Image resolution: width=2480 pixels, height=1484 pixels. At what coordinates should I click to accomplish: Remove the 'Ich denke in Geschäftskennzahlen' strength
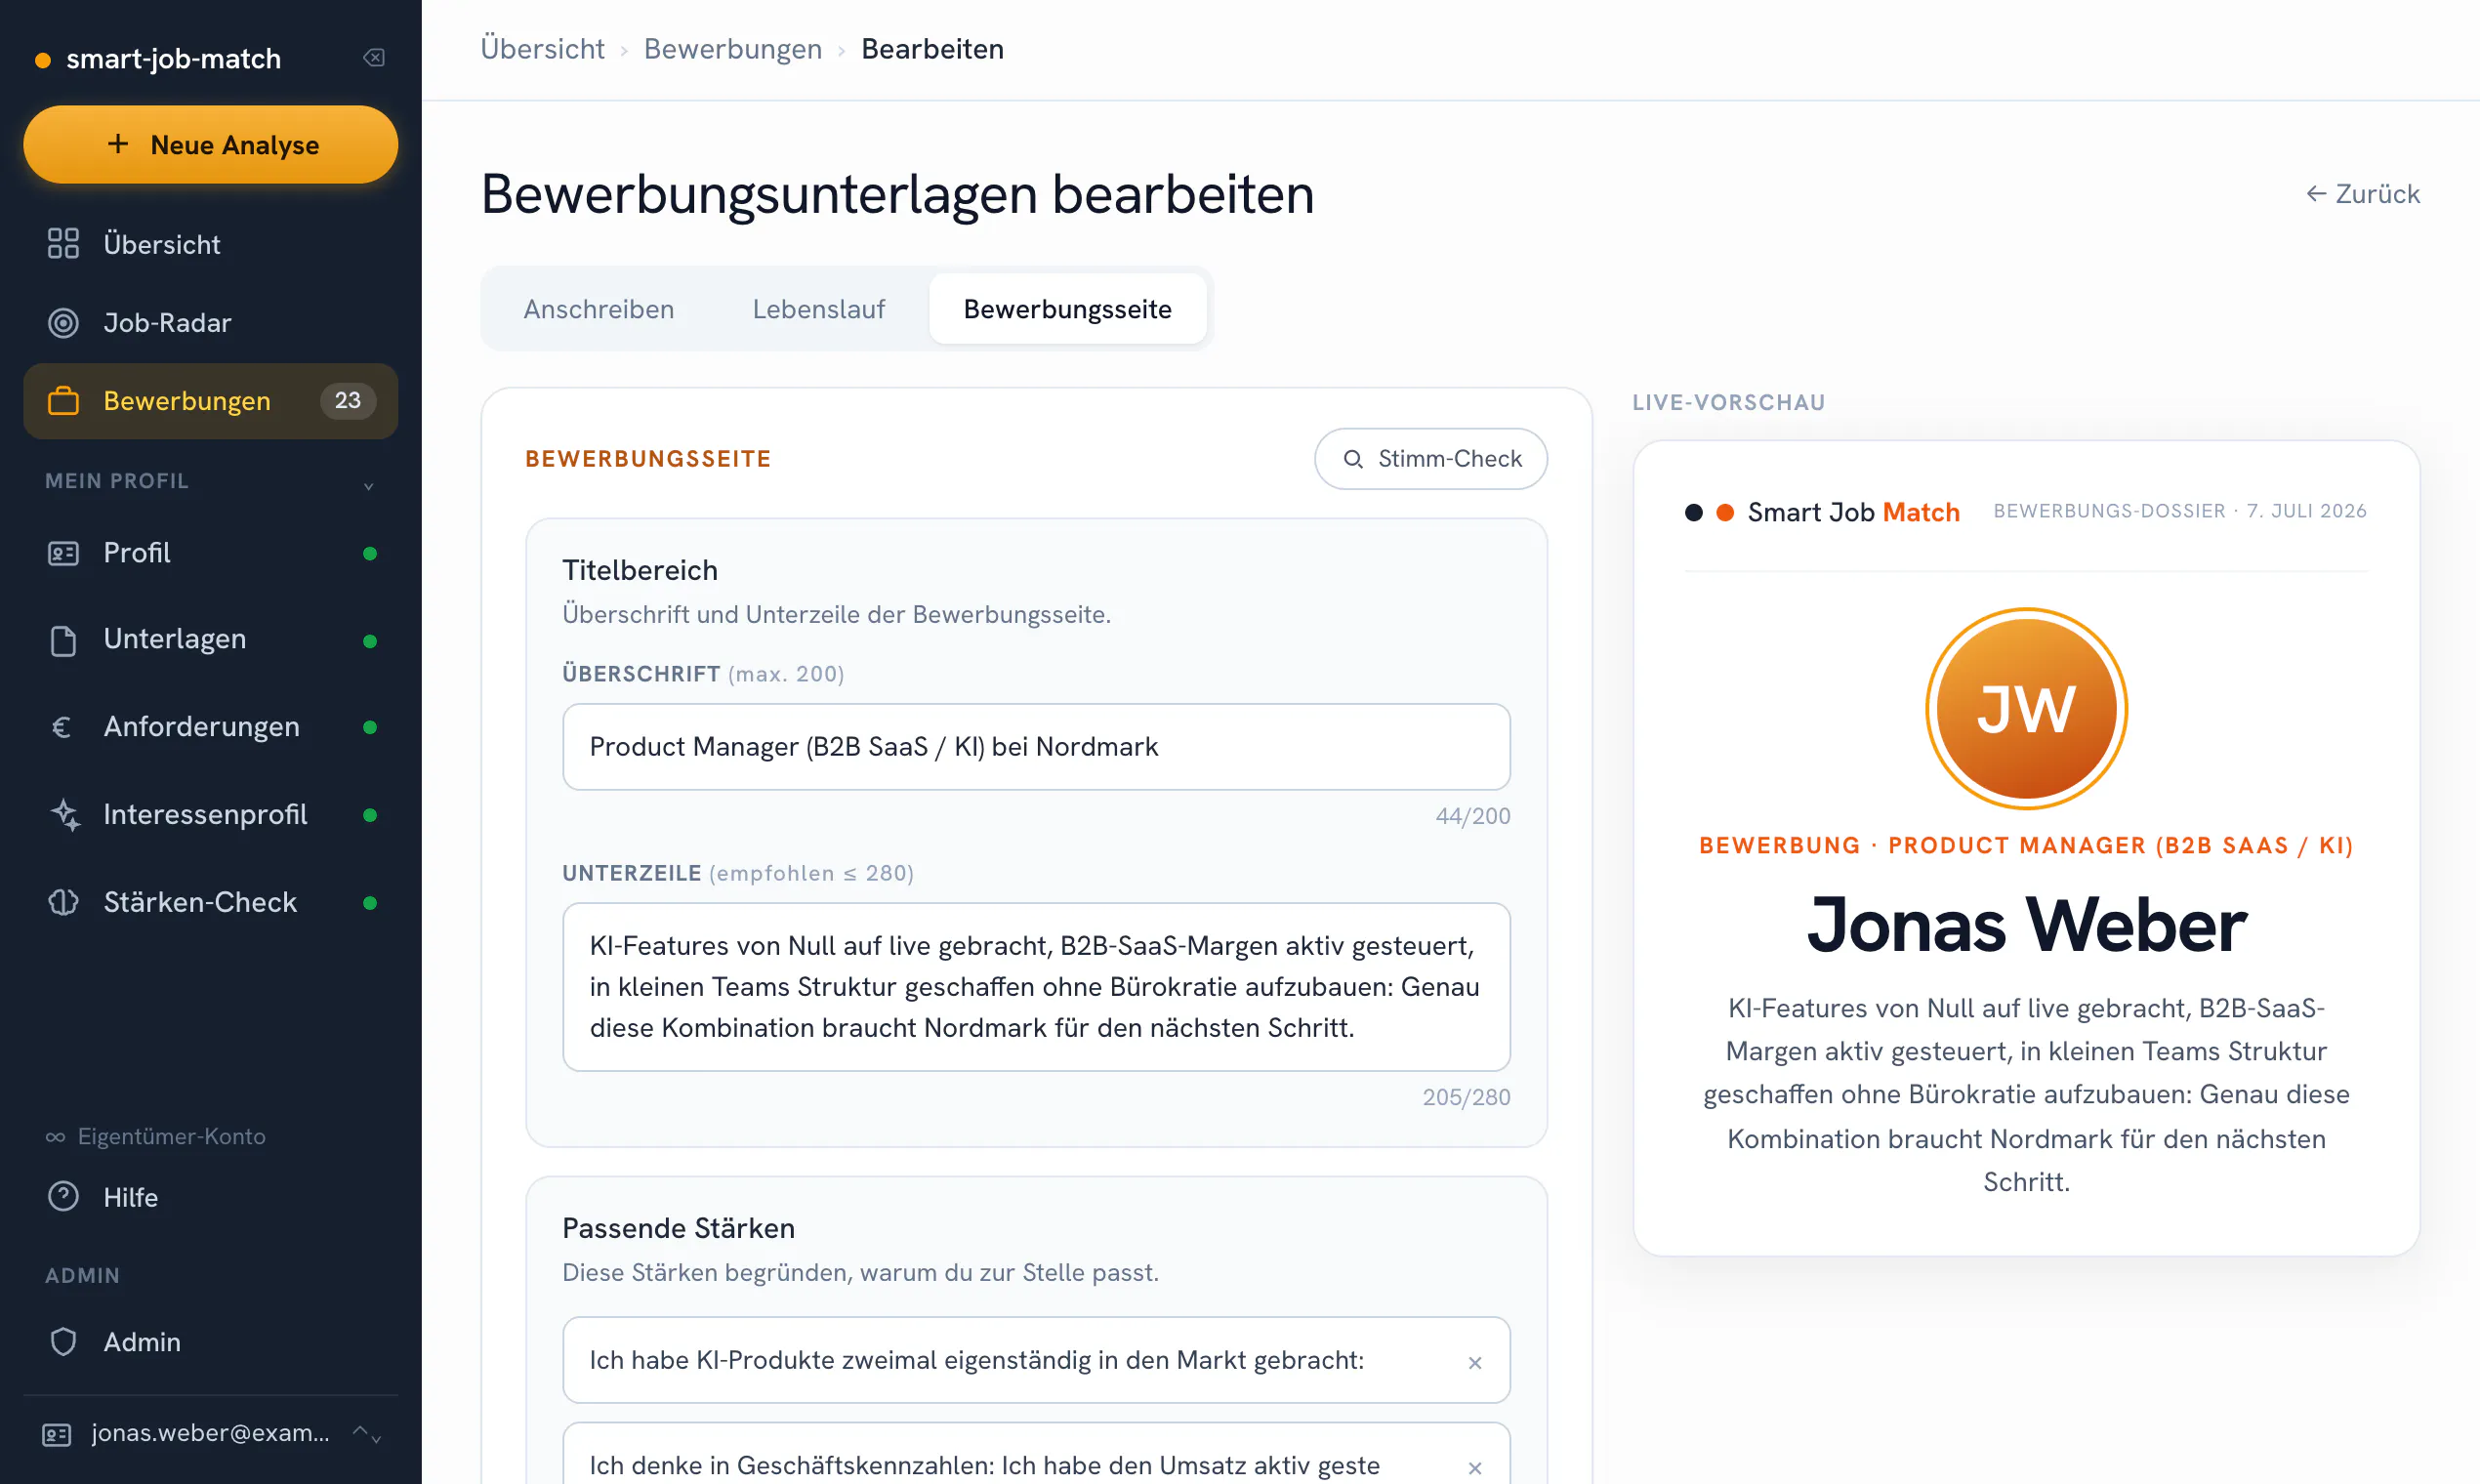[x=1474, y=1467]
